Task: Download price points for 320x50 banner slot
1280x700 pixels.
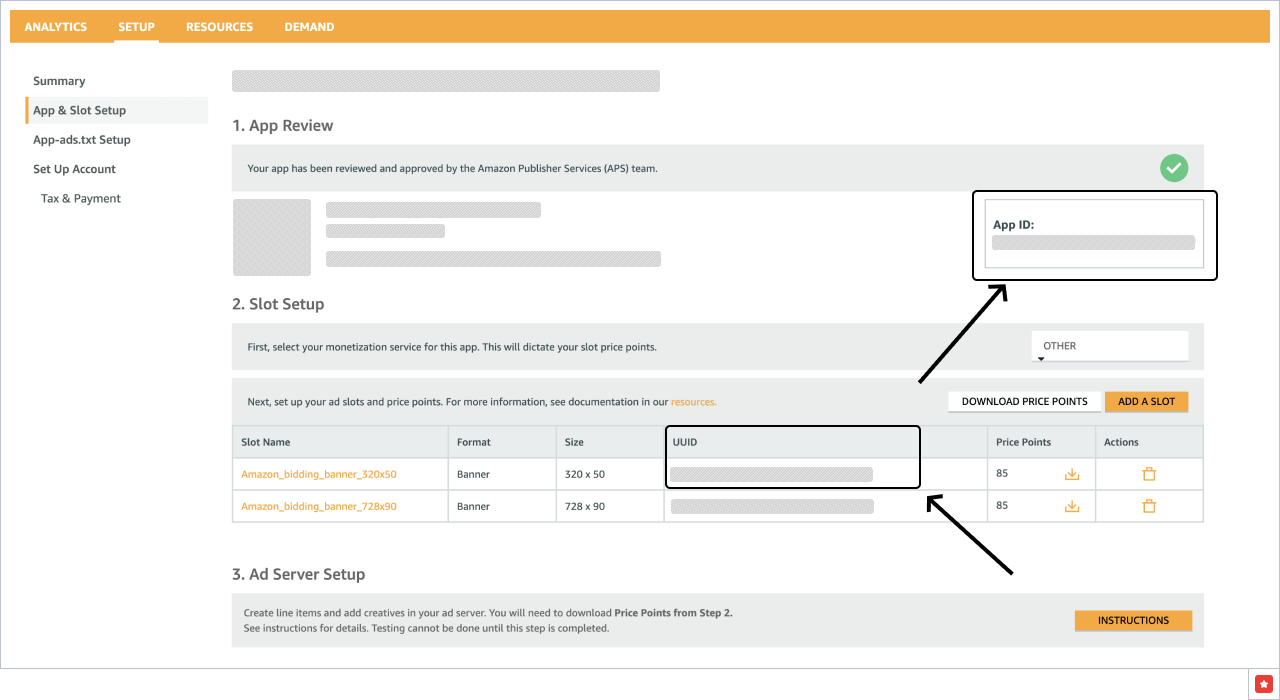Action: [1072, 474]
